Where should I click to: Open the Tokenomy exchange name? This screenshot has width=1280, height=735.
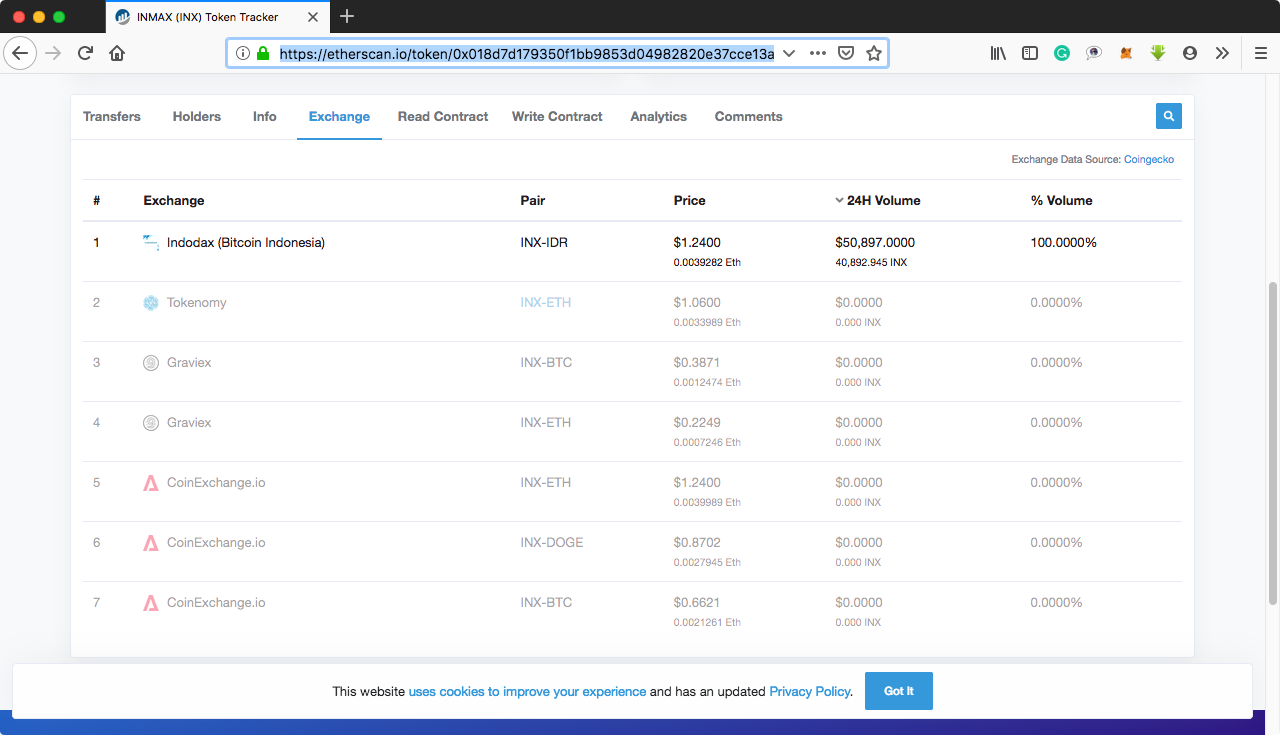(197, 302)
